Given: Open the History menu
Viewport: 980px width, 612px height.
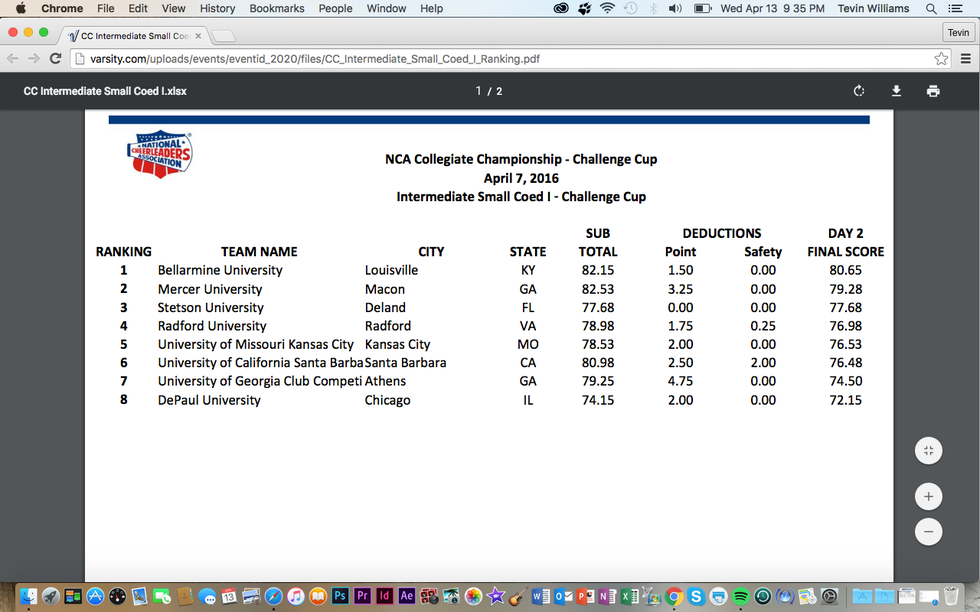Looking at the screenshot, I should (217, 8).
